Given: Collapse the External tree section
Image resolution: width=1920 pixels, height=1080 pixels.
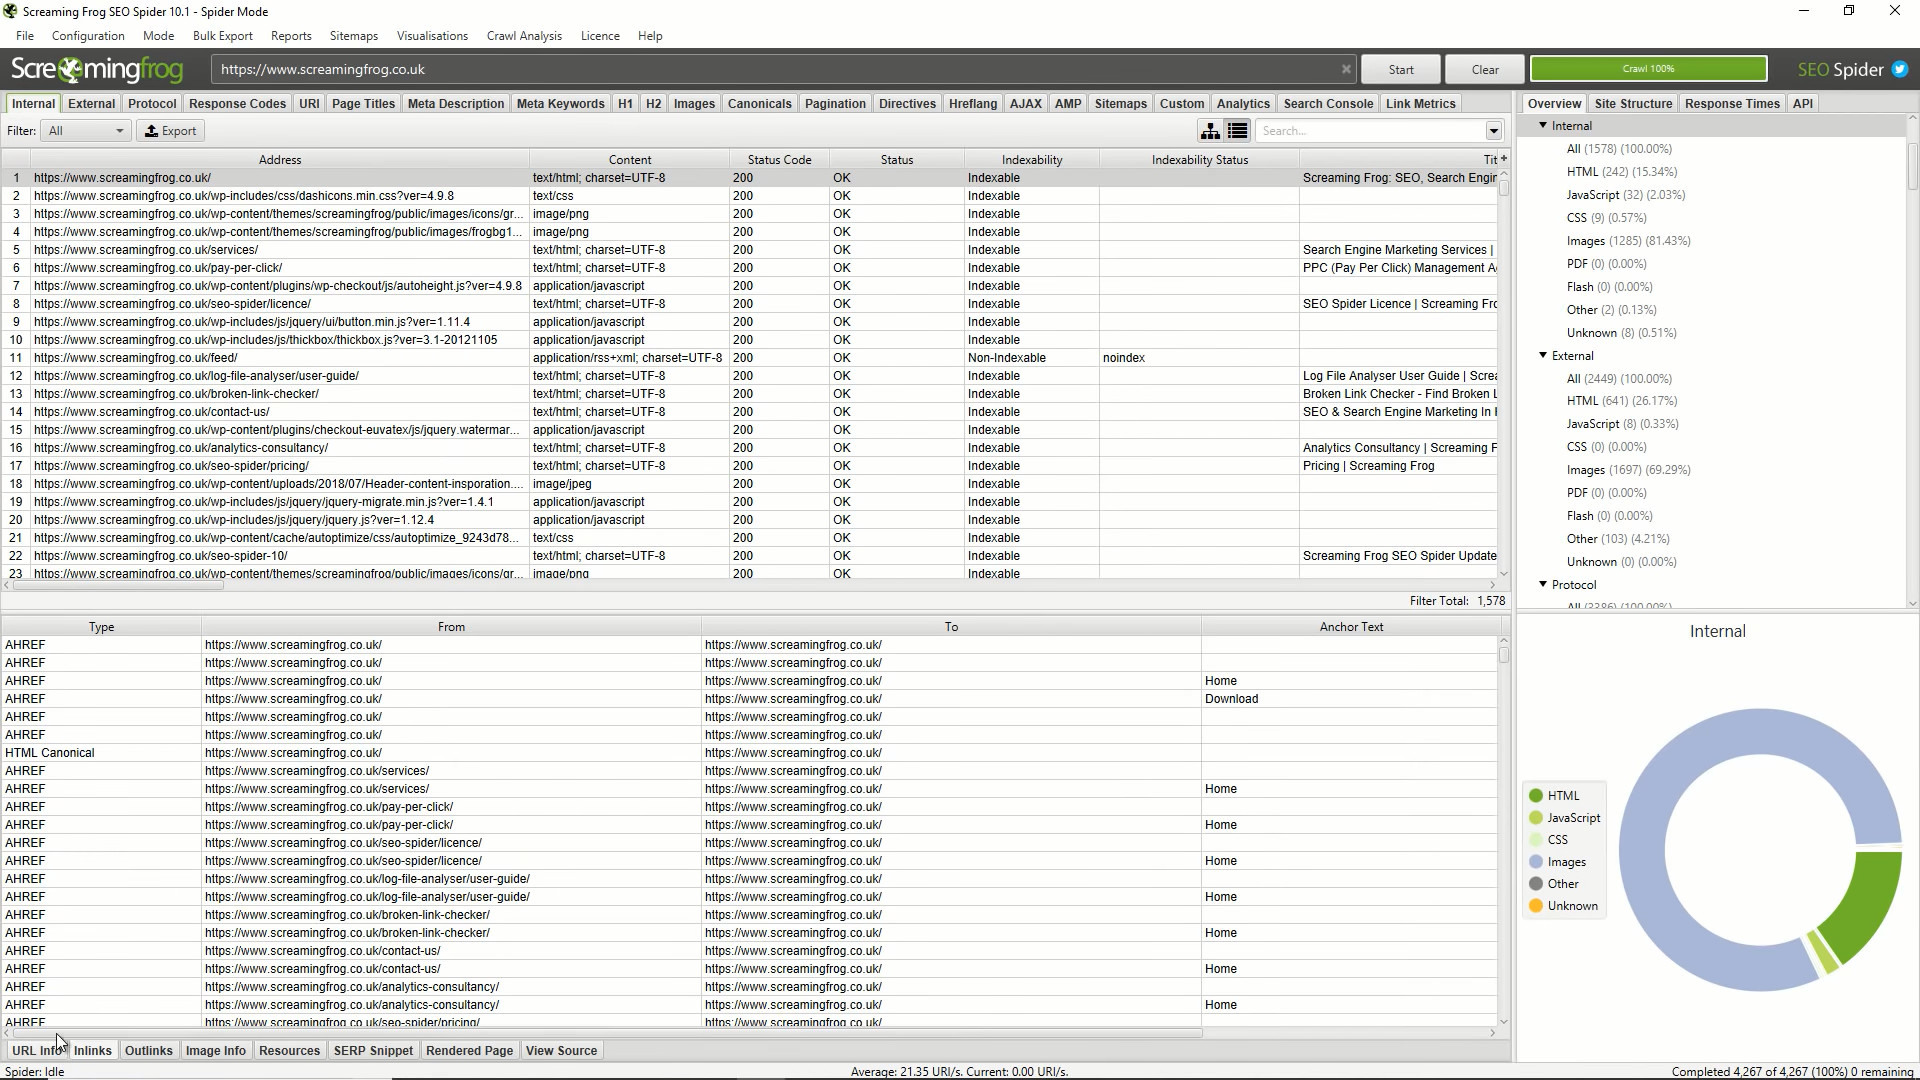Looking at the screenshot, I should click(1543, 356).
